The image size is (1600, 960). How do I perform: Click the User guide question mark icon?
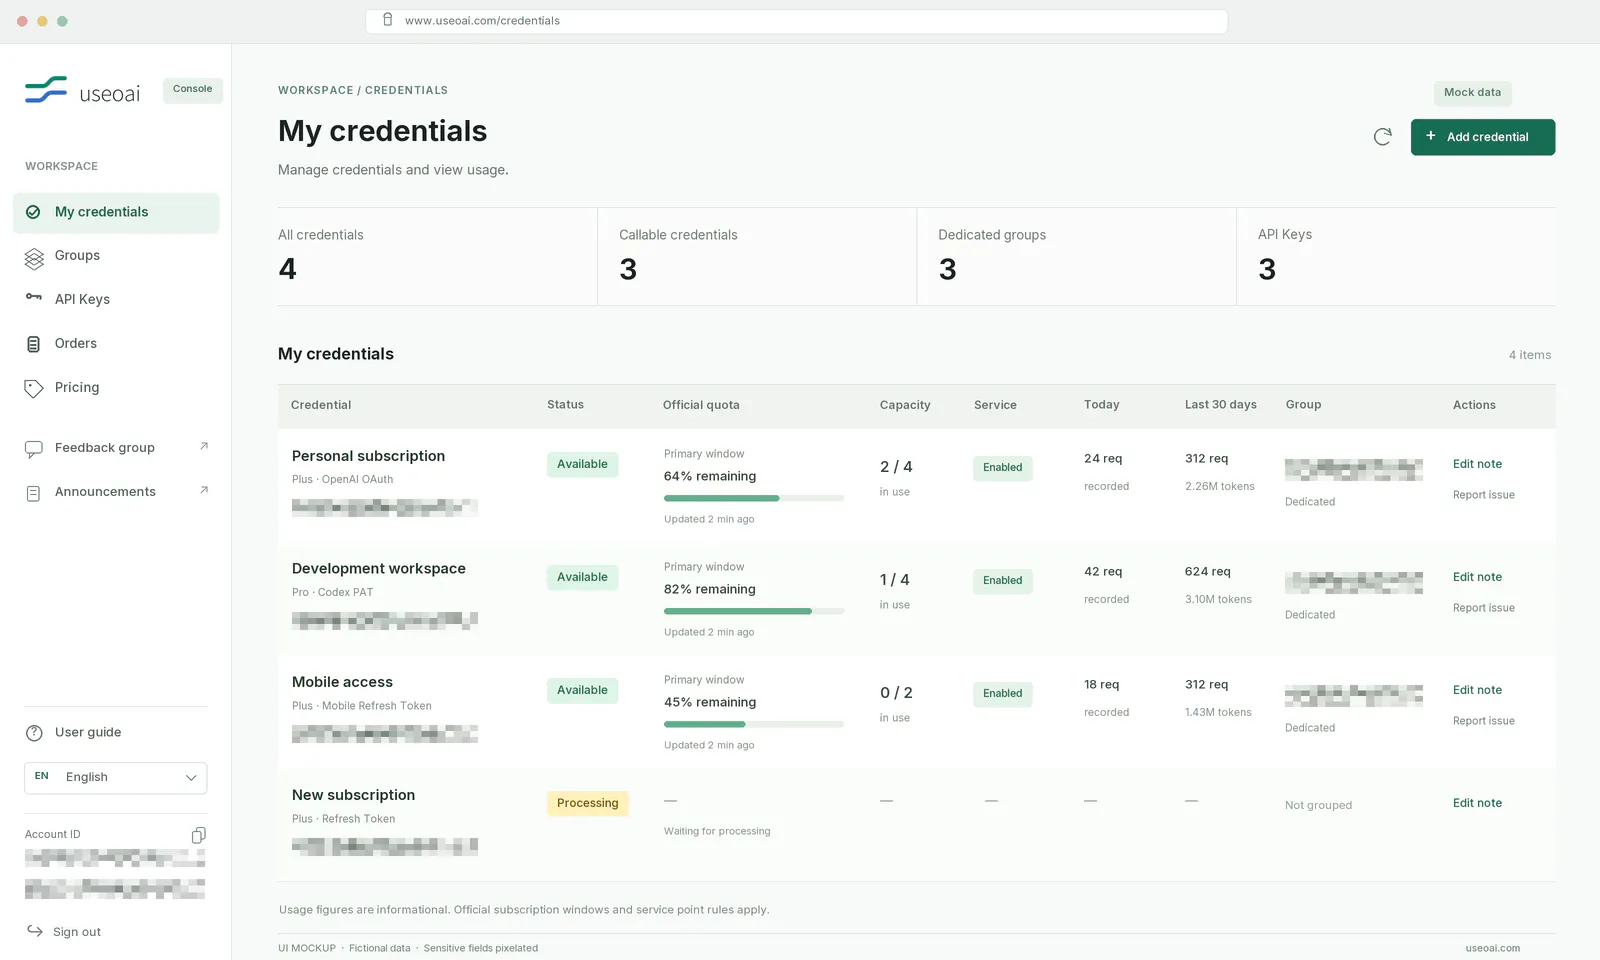34,733
